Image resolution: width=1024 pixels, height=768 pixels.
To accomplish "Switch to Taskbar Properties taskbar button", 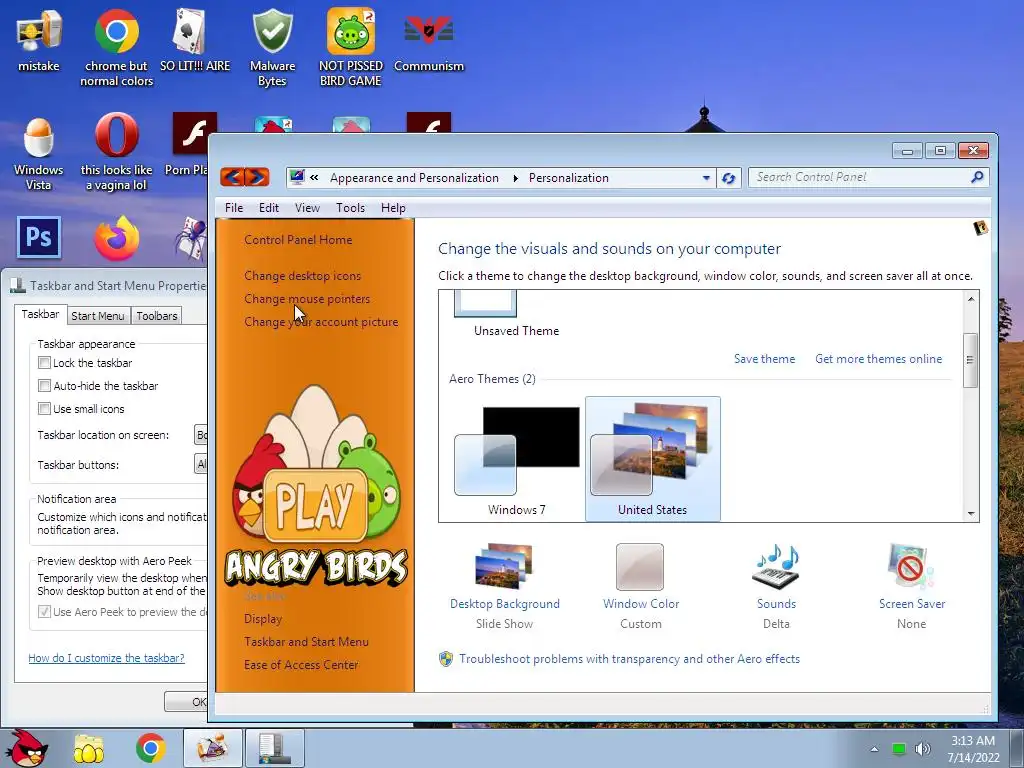I will tap(275, 748).
